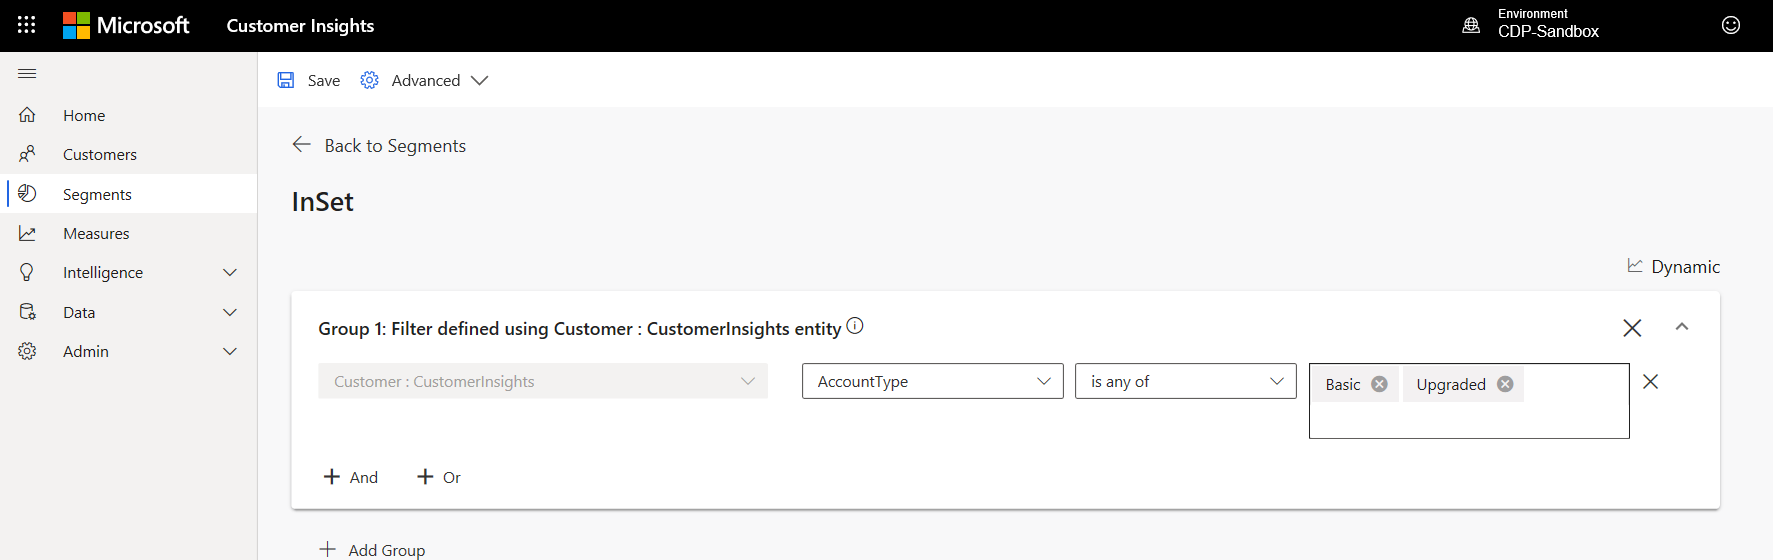Open the app launcher waffle icon
Screen dimensions: 1773x560
coord(27,25)
